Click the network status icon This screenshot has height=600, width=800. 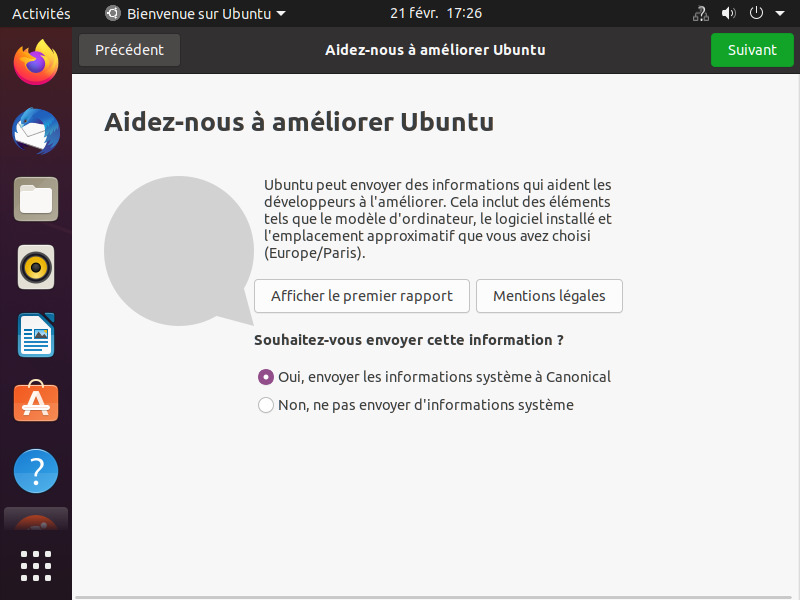click(700, 14)
